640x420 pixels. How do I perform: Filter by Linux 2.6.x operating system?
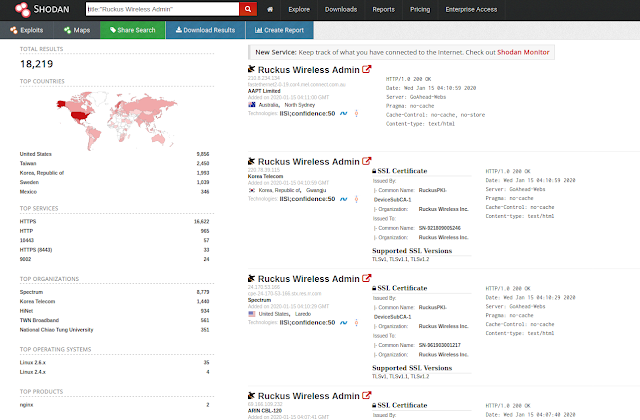(33, 362)
